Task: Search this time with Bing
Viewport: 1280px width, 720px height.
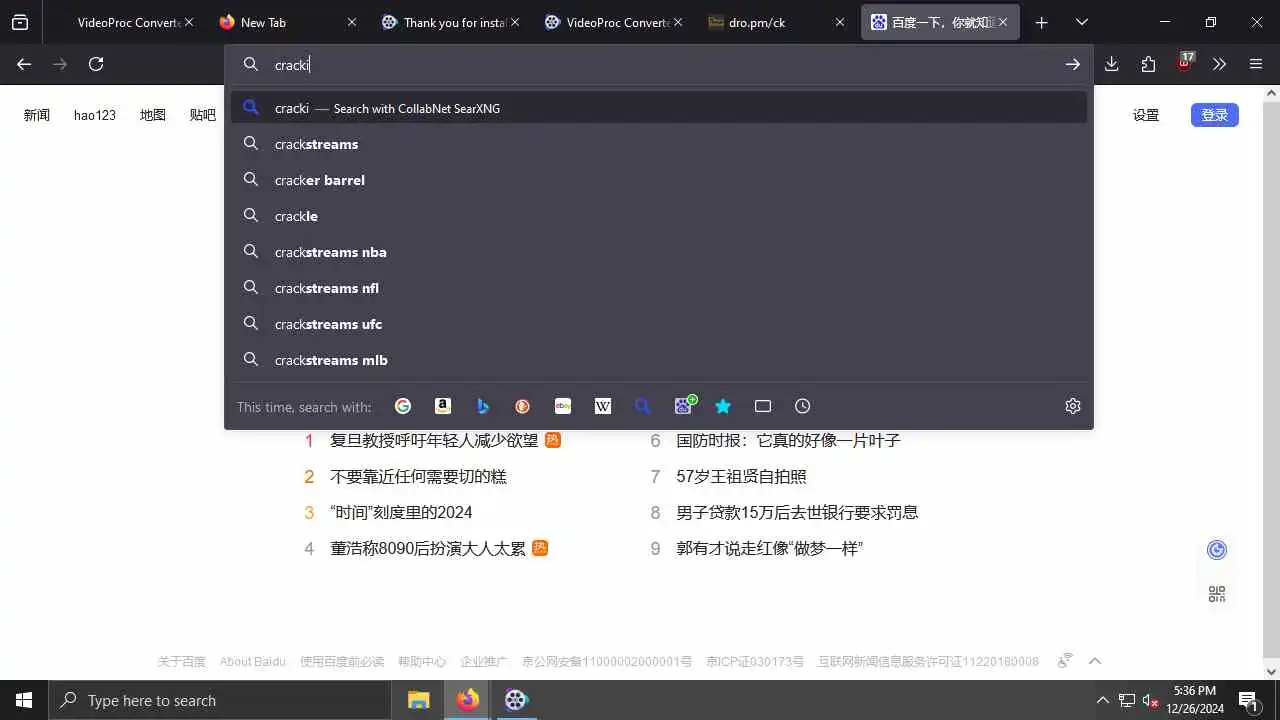Action: click(483, 406)
